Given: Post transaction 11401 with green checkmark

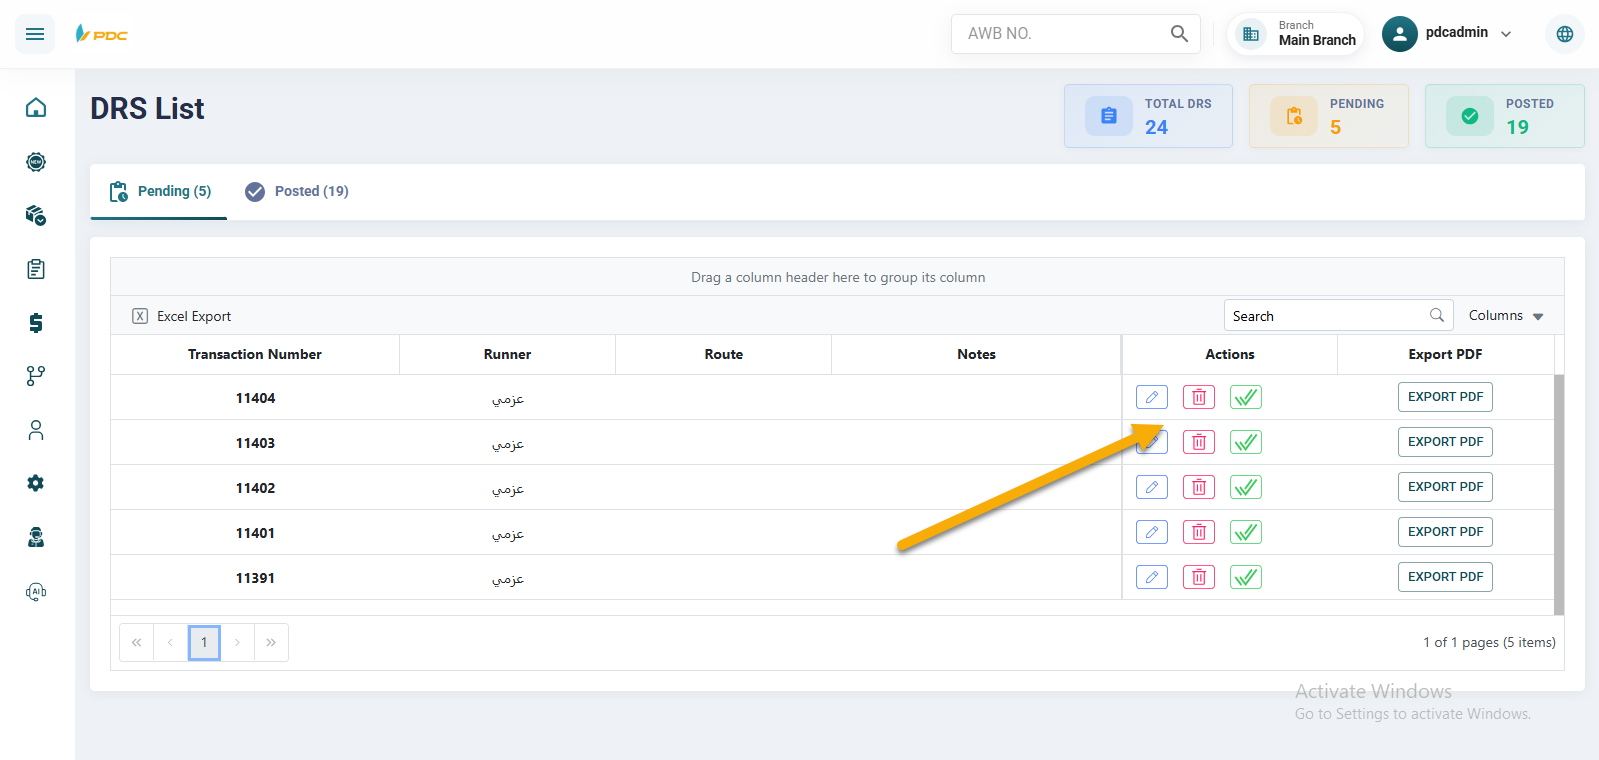Looking at the screenshot, I should [1245, 532].
